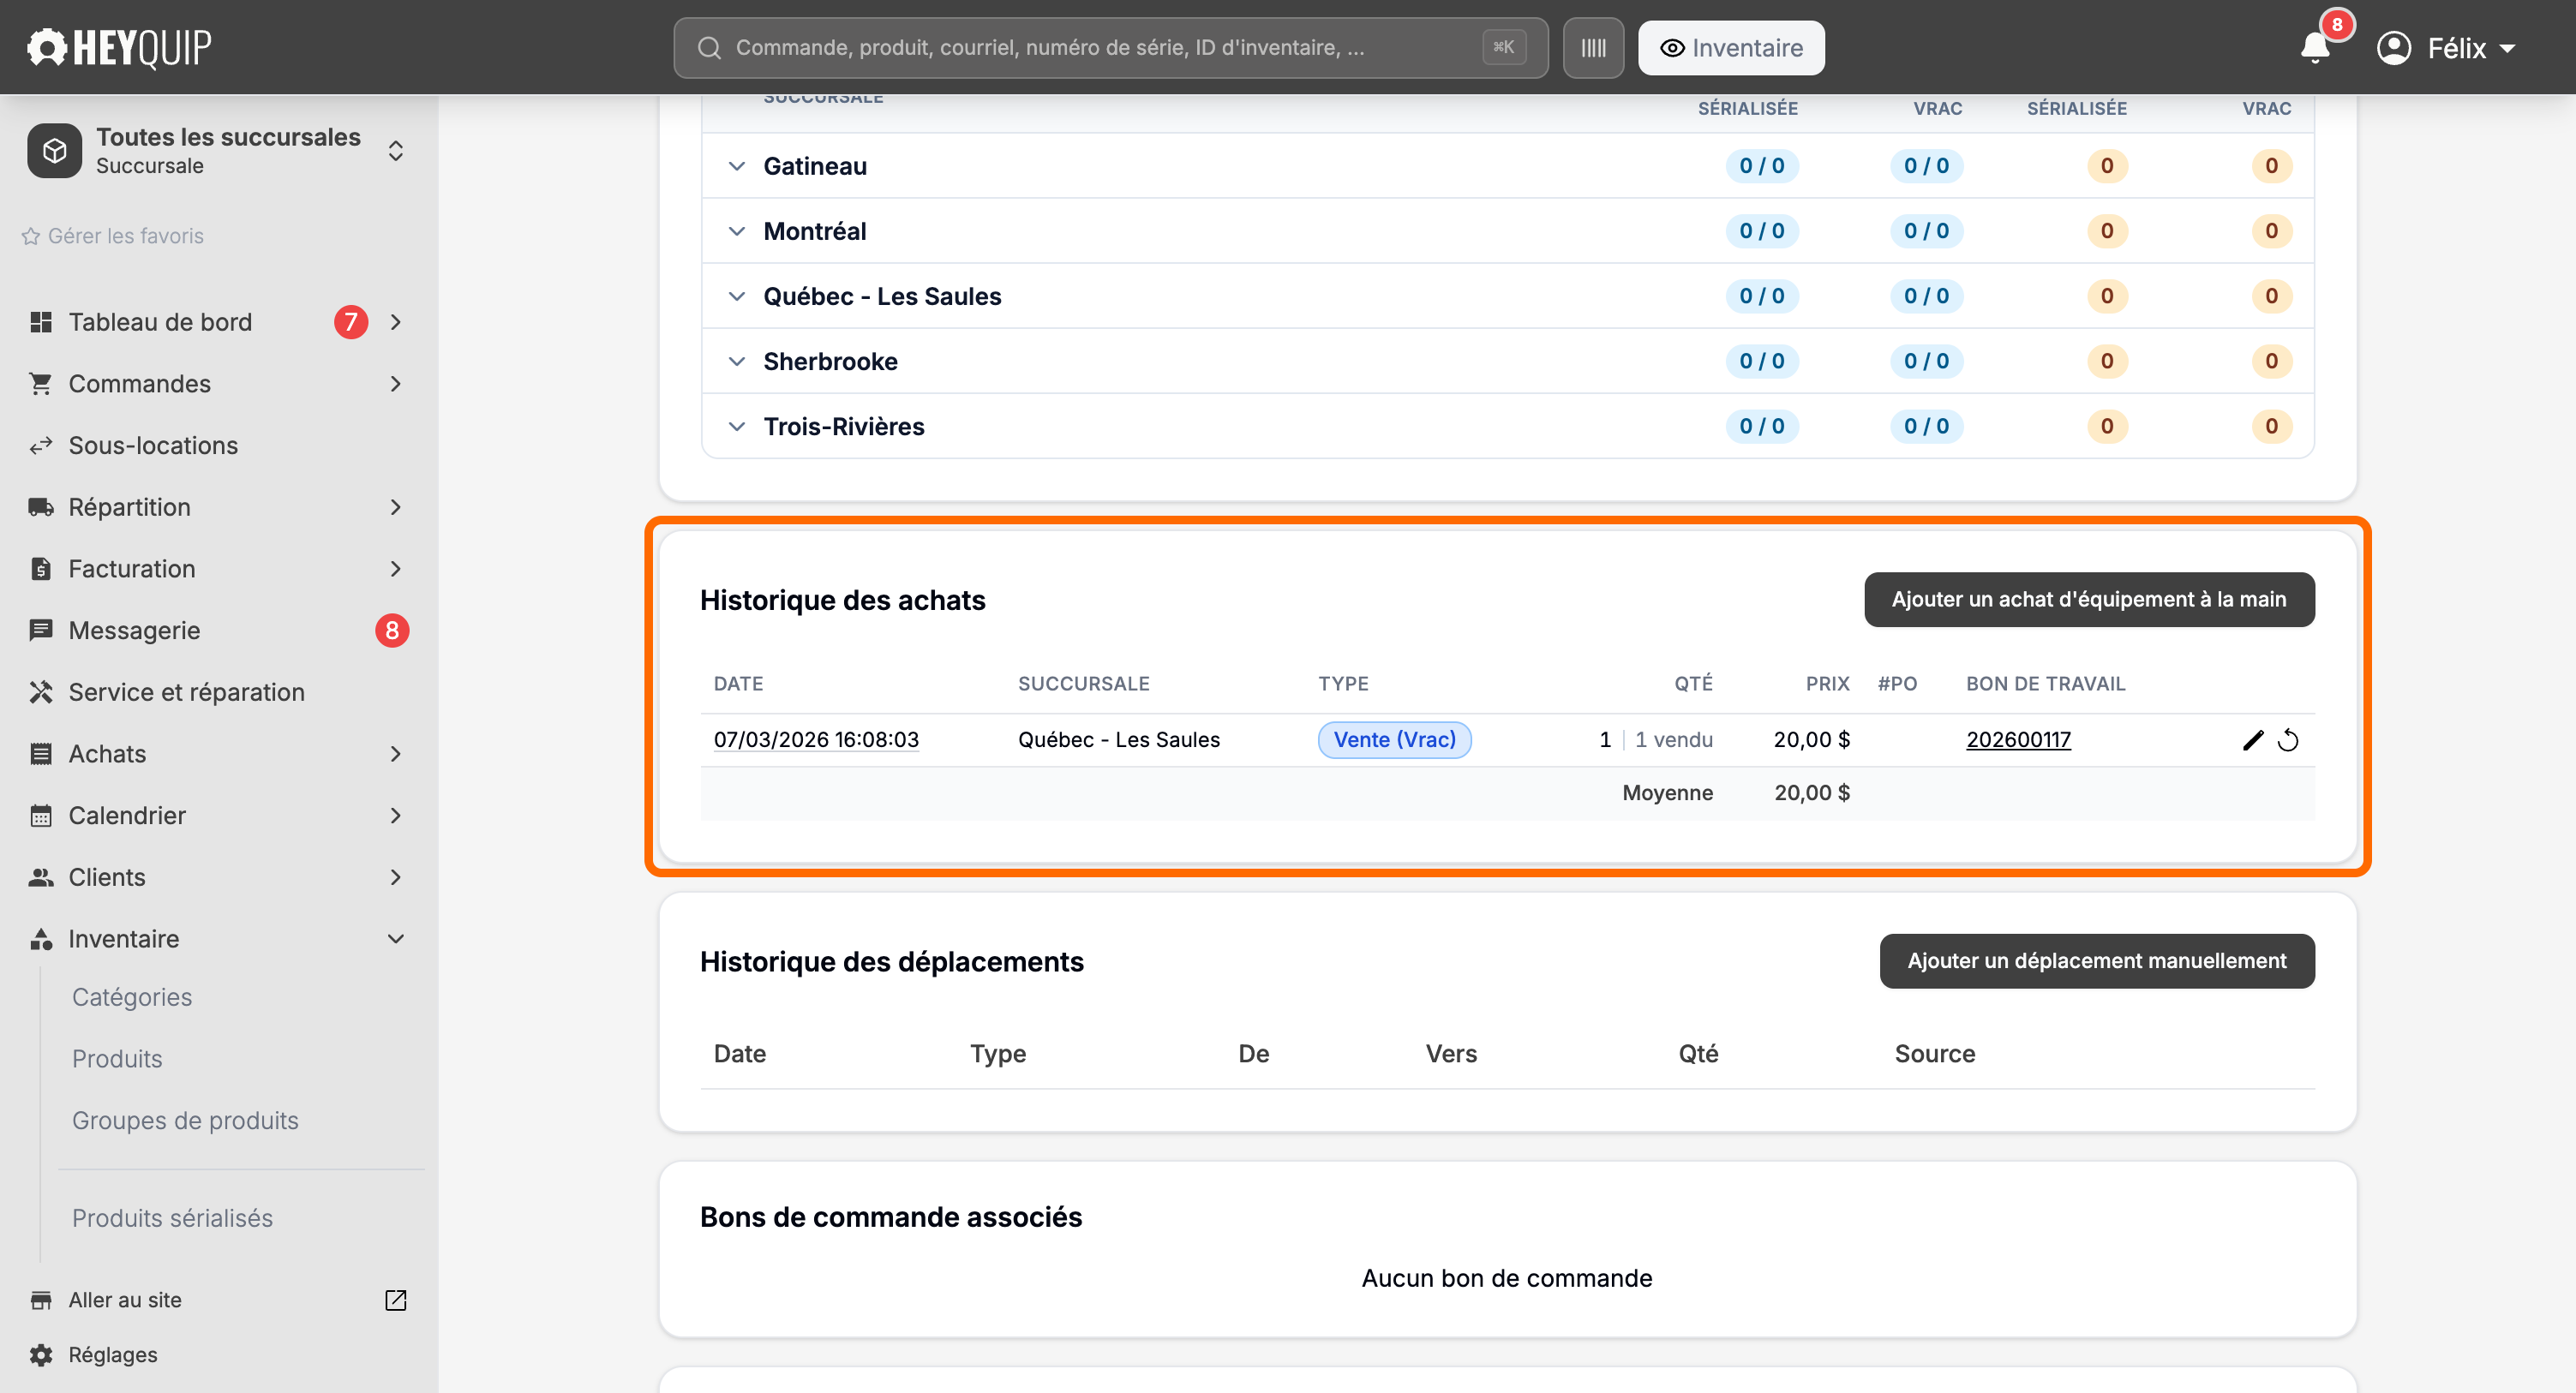
Task: Click the Gérer les favoris star icon
Action: click(x=31, y=236)
